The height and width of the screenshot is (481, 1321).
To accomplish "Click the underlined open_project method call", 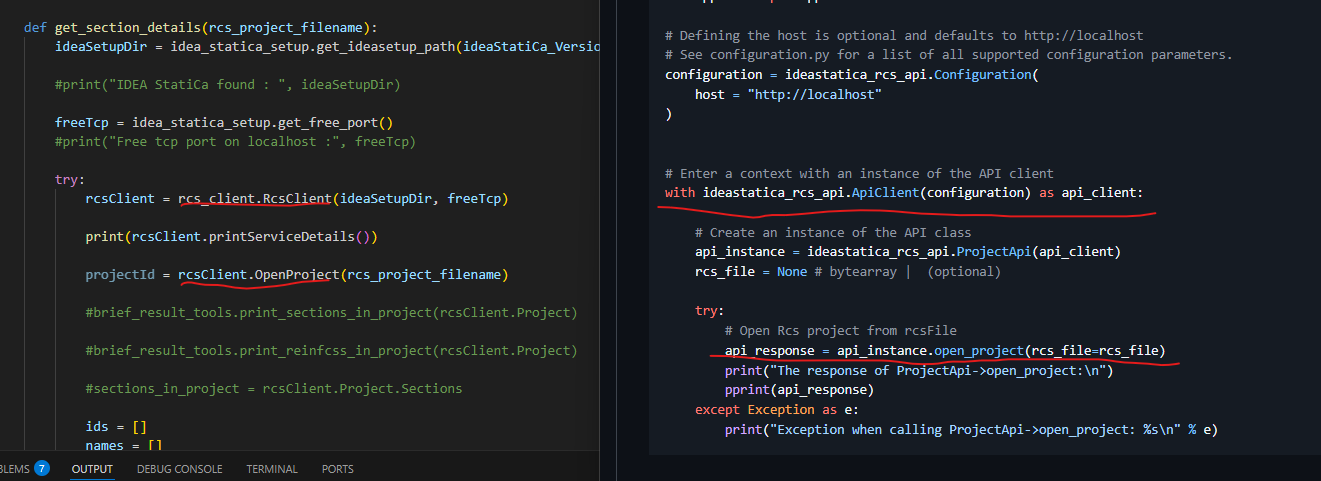I will pos(980,351).
